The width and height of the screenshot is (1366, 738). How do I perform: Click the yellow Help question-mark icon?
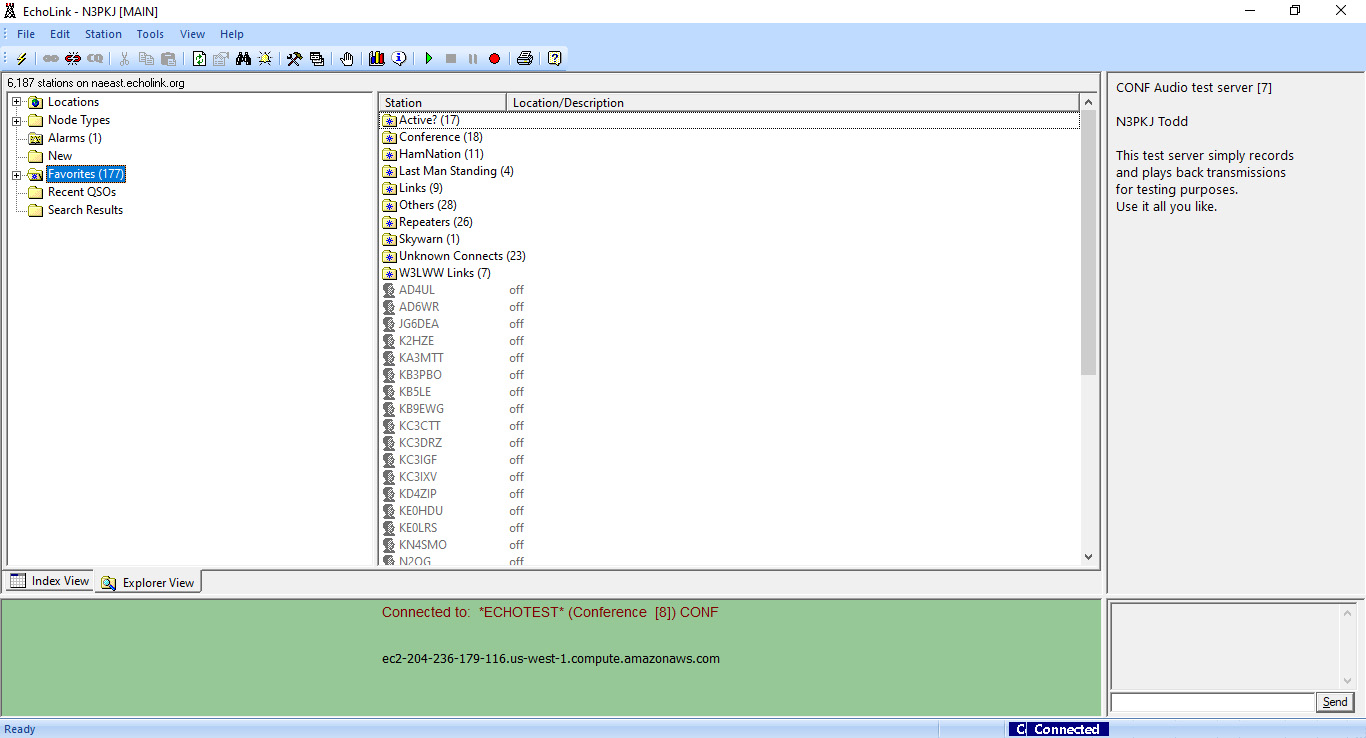click(x=555, y=59)
